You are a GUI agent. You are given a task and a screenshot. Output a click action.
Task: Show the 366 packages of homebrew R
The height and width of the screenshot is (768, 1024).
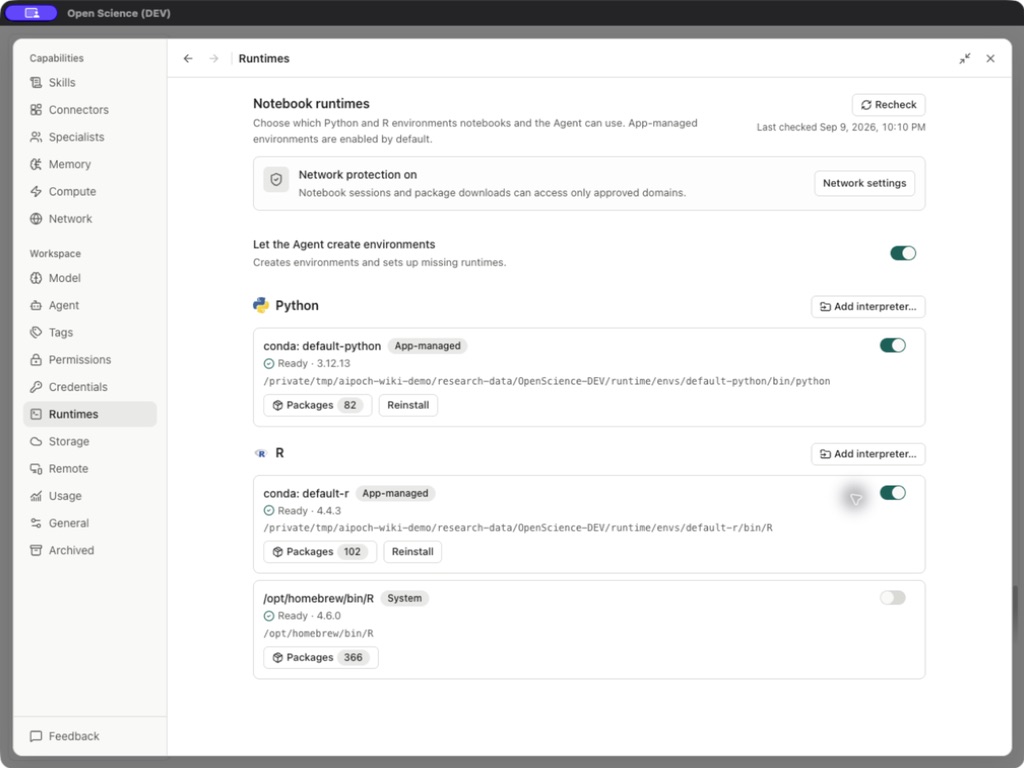click(x=321, y=657)
